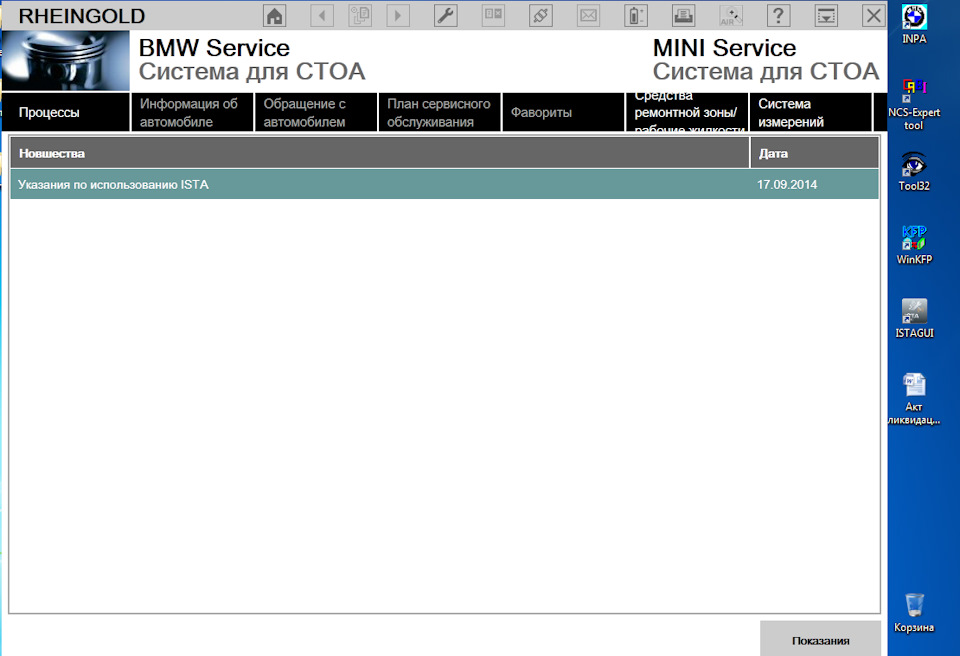Click the connection plug icon
The width and height of the screenshot is (960, 656).
[x=541, y=15]
